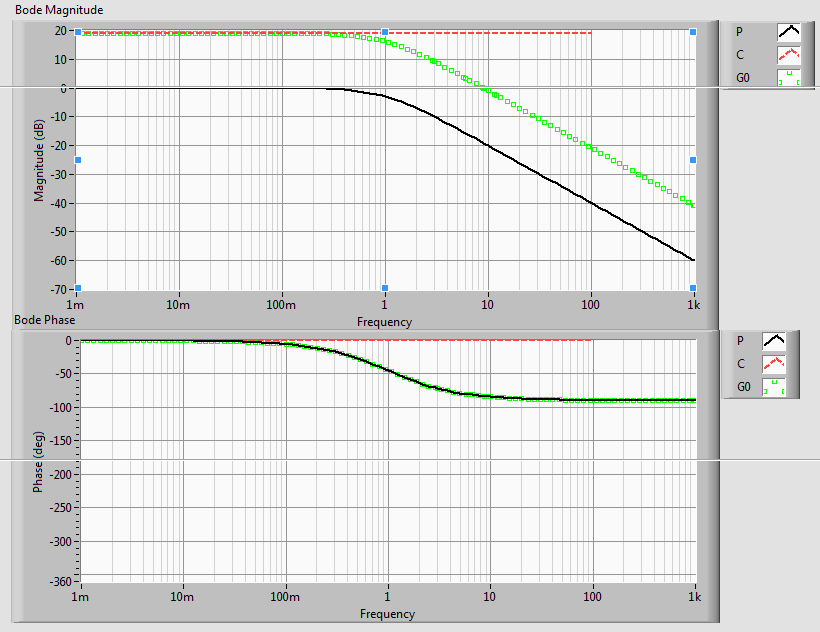820x632 pixels.
Task: Click the -40 magnitude axis marker
Action: pos(59,203)
